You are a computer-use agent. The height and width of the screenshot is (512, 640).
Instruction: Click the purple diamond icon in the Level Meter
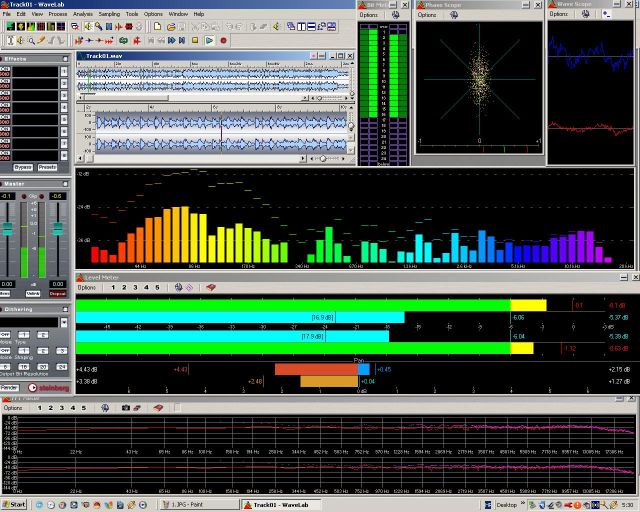[189, 287]
